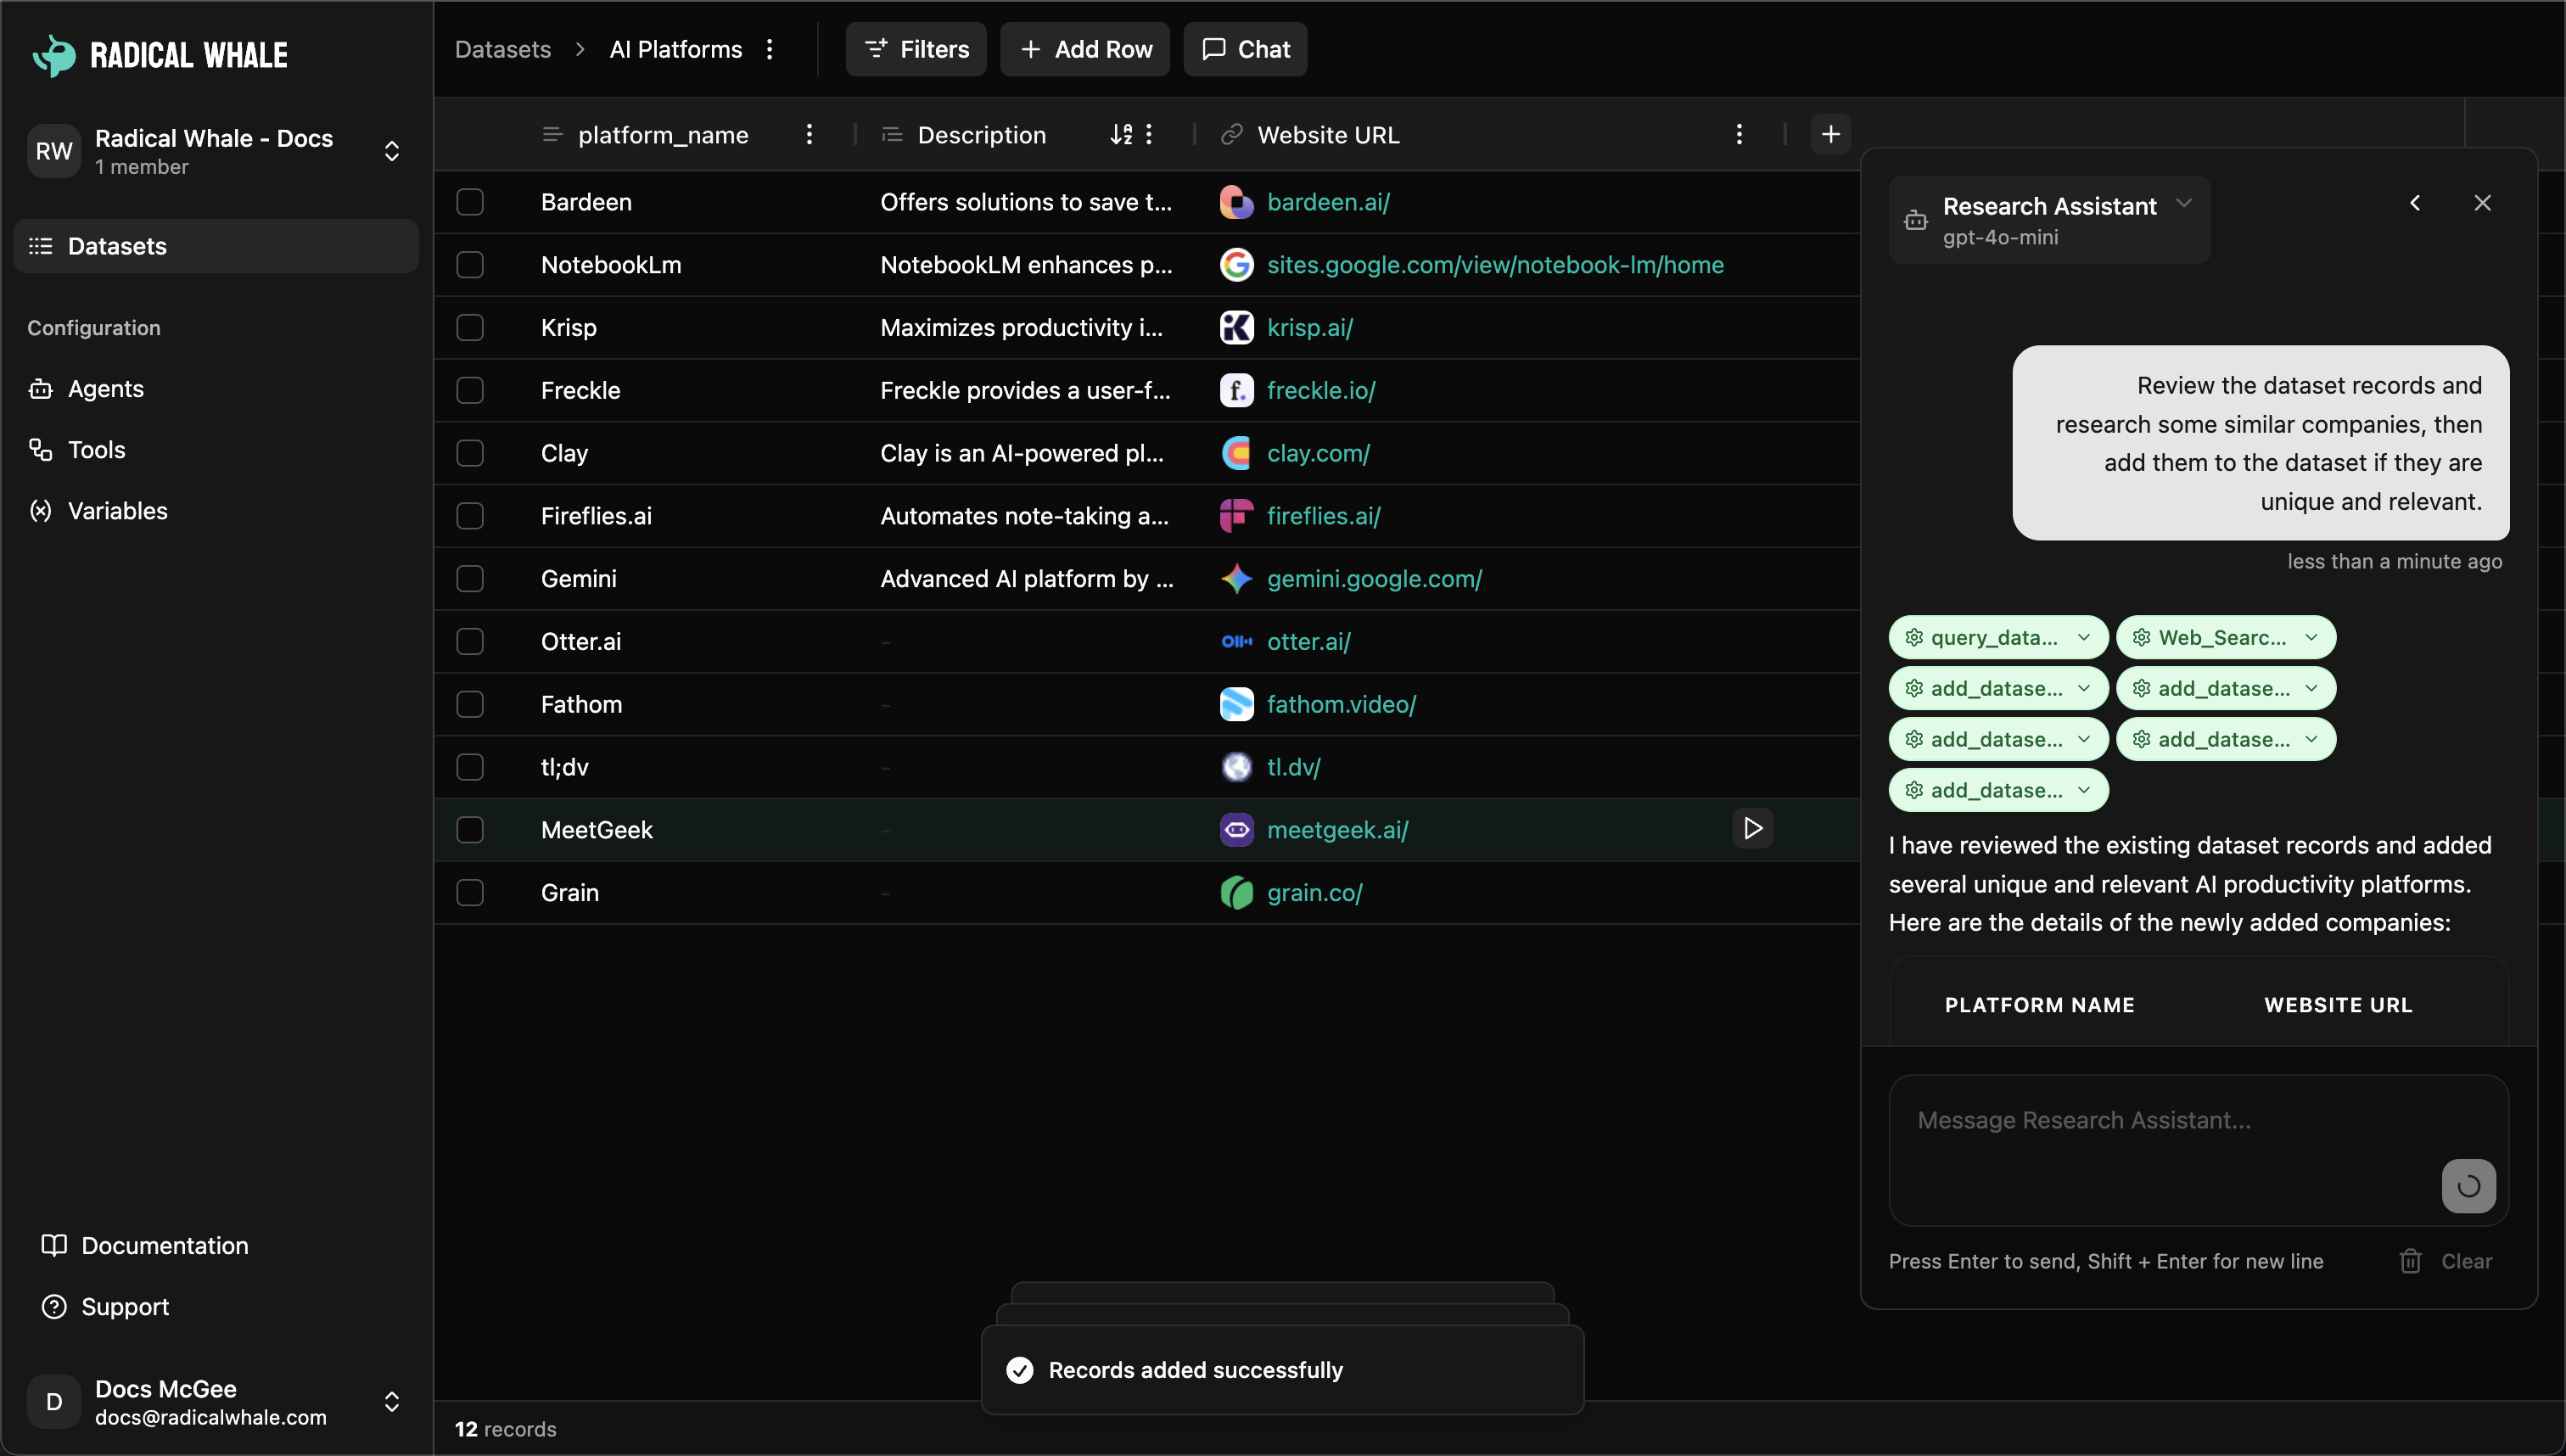Check the Krisp row checkbox
Image resolution: width=2566 pixels, height=1456 pixels.
(x=470, y=327)
